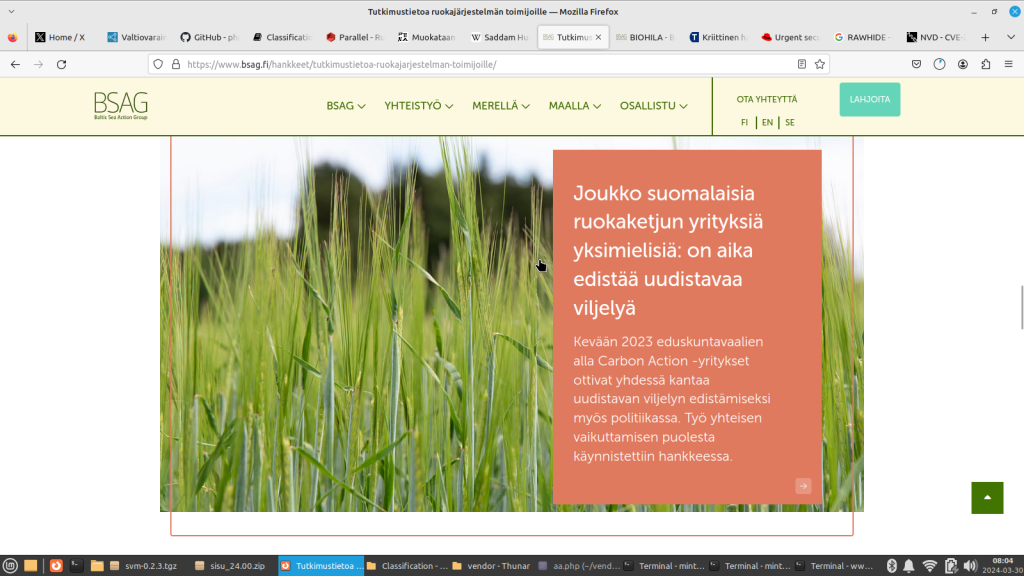The height and width of the screenshot is (576, 1024).
Task: Expand the MERELLÄ menu
Action: (500, 106)
